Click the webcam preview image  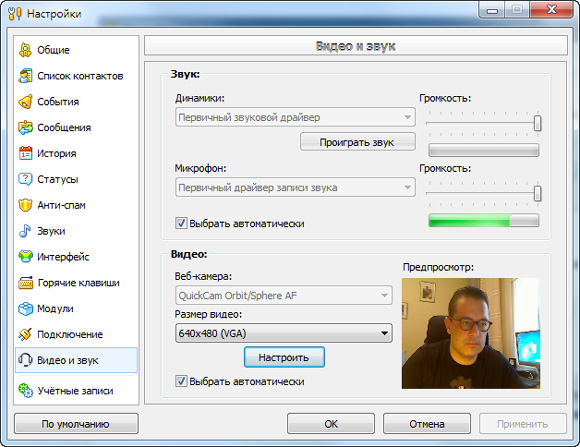coord(471,333)
